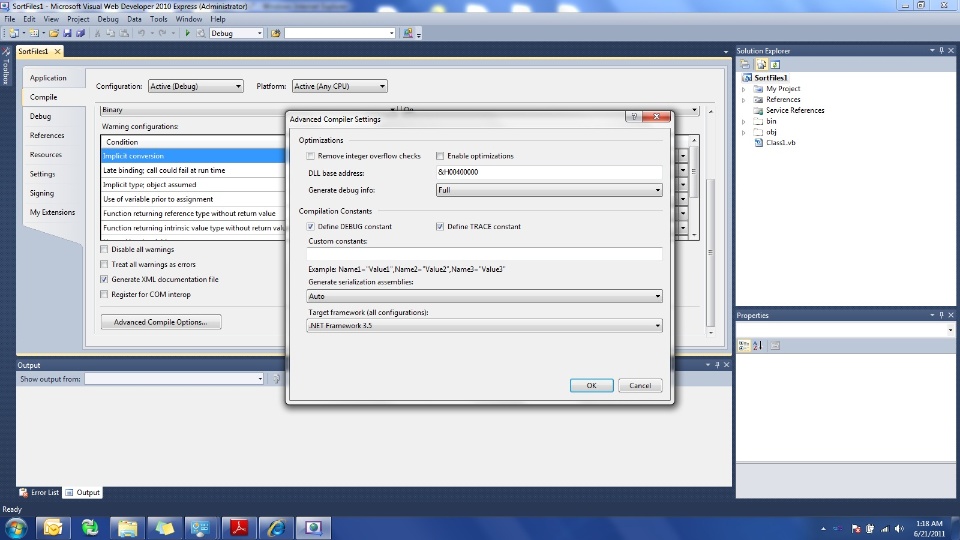
Task: Toggle Remove integer overflow checks
Action: tap(310, 156)
